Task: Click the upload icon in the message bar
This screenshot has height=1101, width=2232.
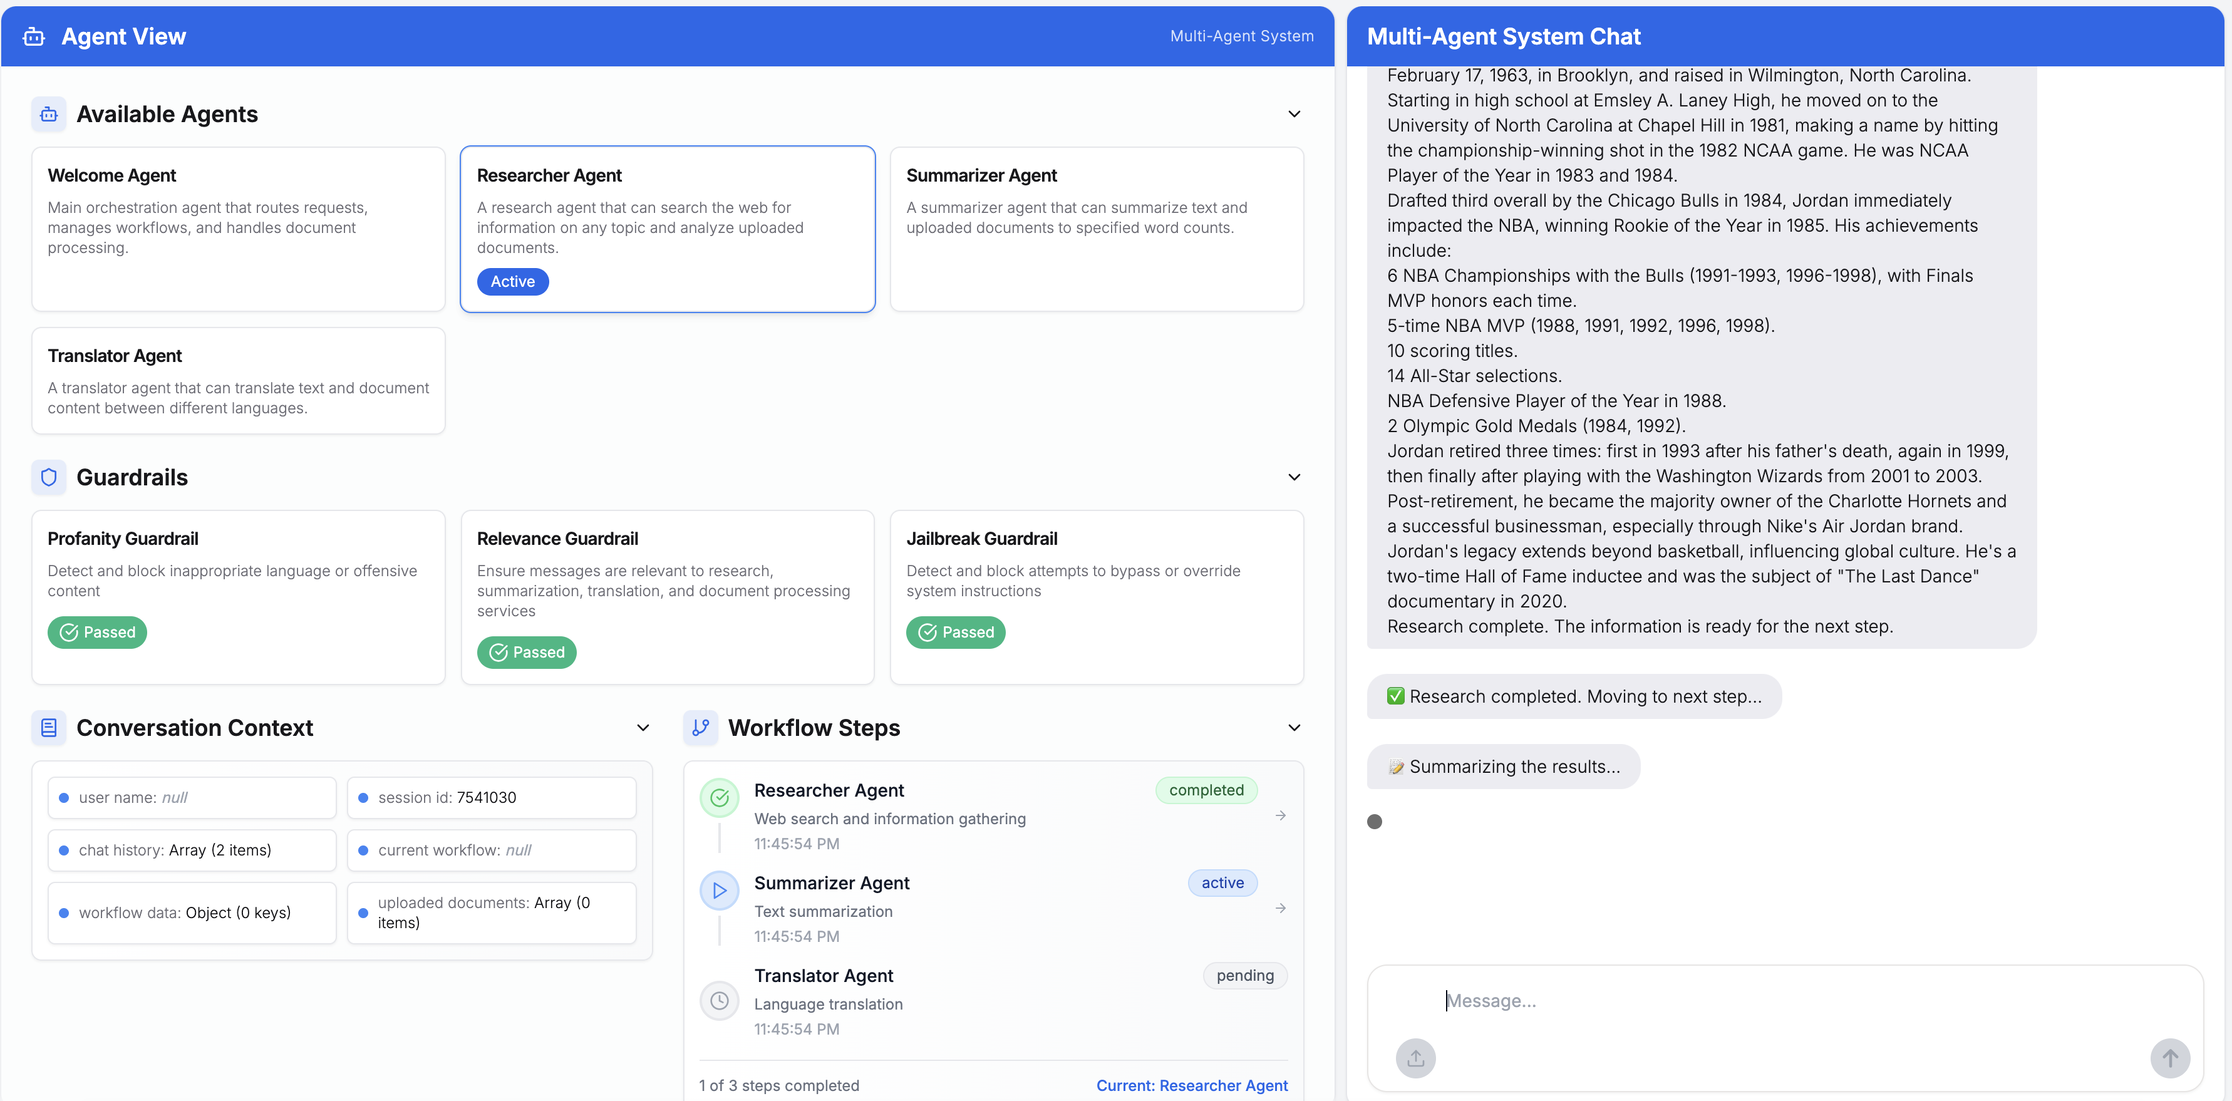Action: (x=1415, y=1058)
